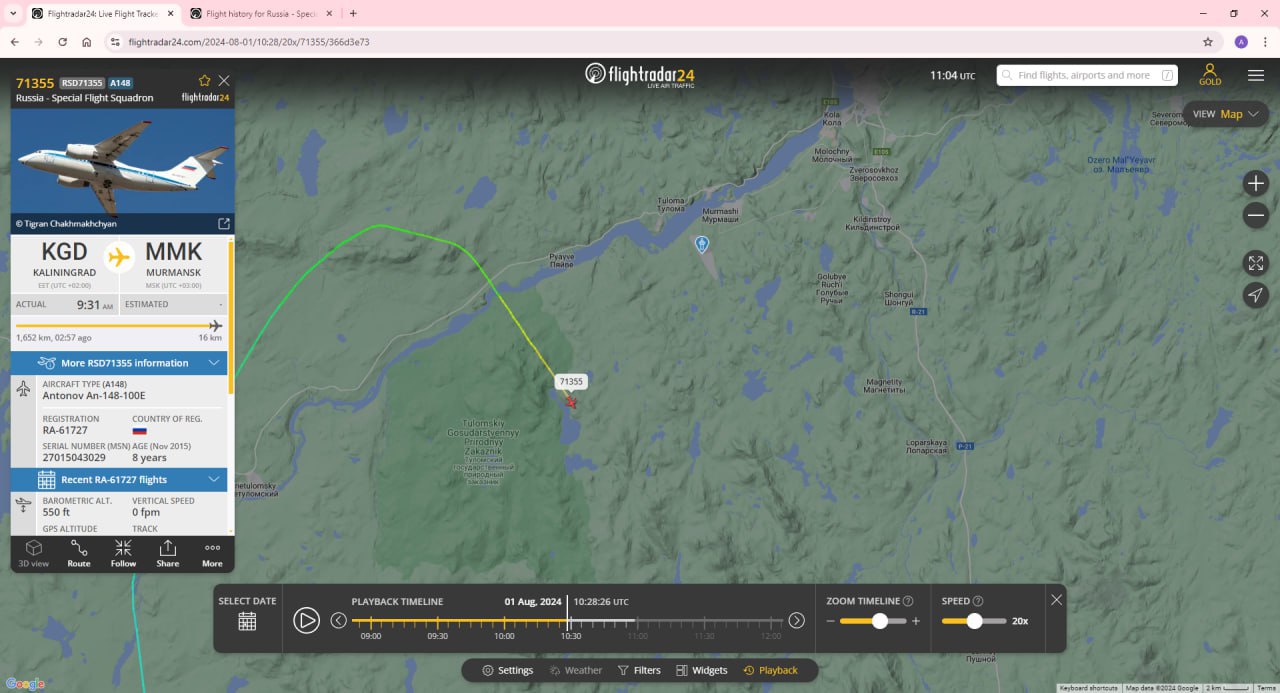Add flight 71355 to favorites star
The height and width of the screenshot is (693, 1280).
[x=205, y=81]
